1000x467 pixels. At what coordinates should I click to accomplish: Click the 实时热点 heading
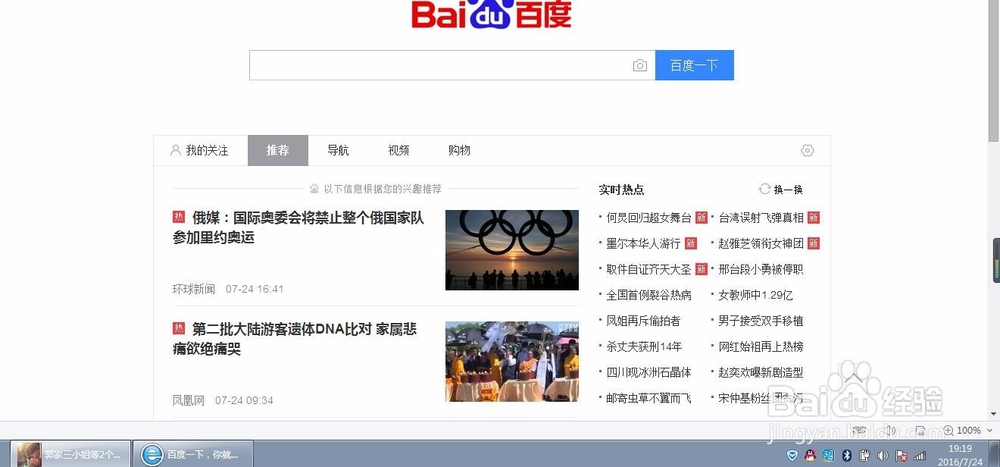click(x=621, y=189)
